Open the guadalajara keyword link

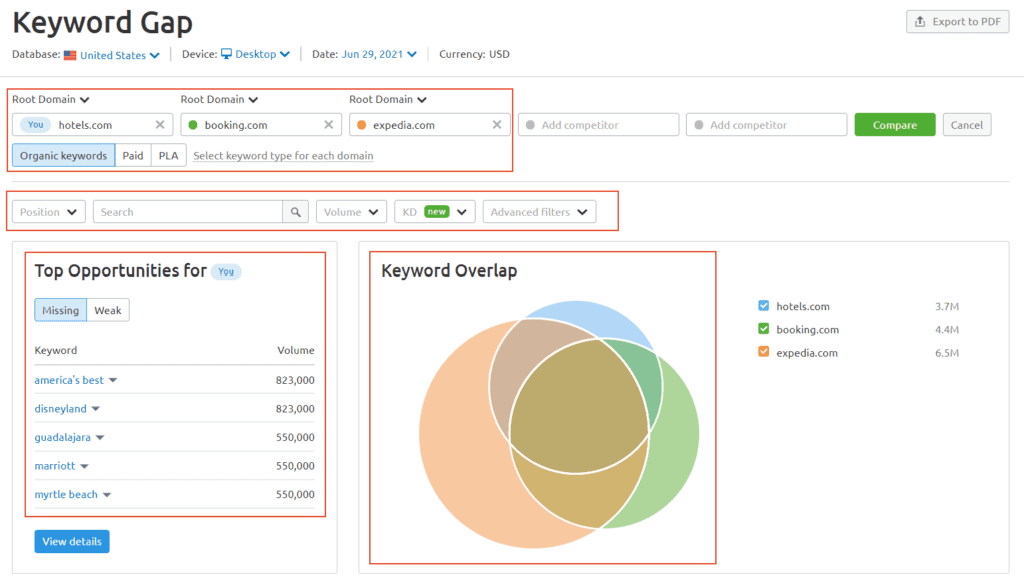click(63, 437)
